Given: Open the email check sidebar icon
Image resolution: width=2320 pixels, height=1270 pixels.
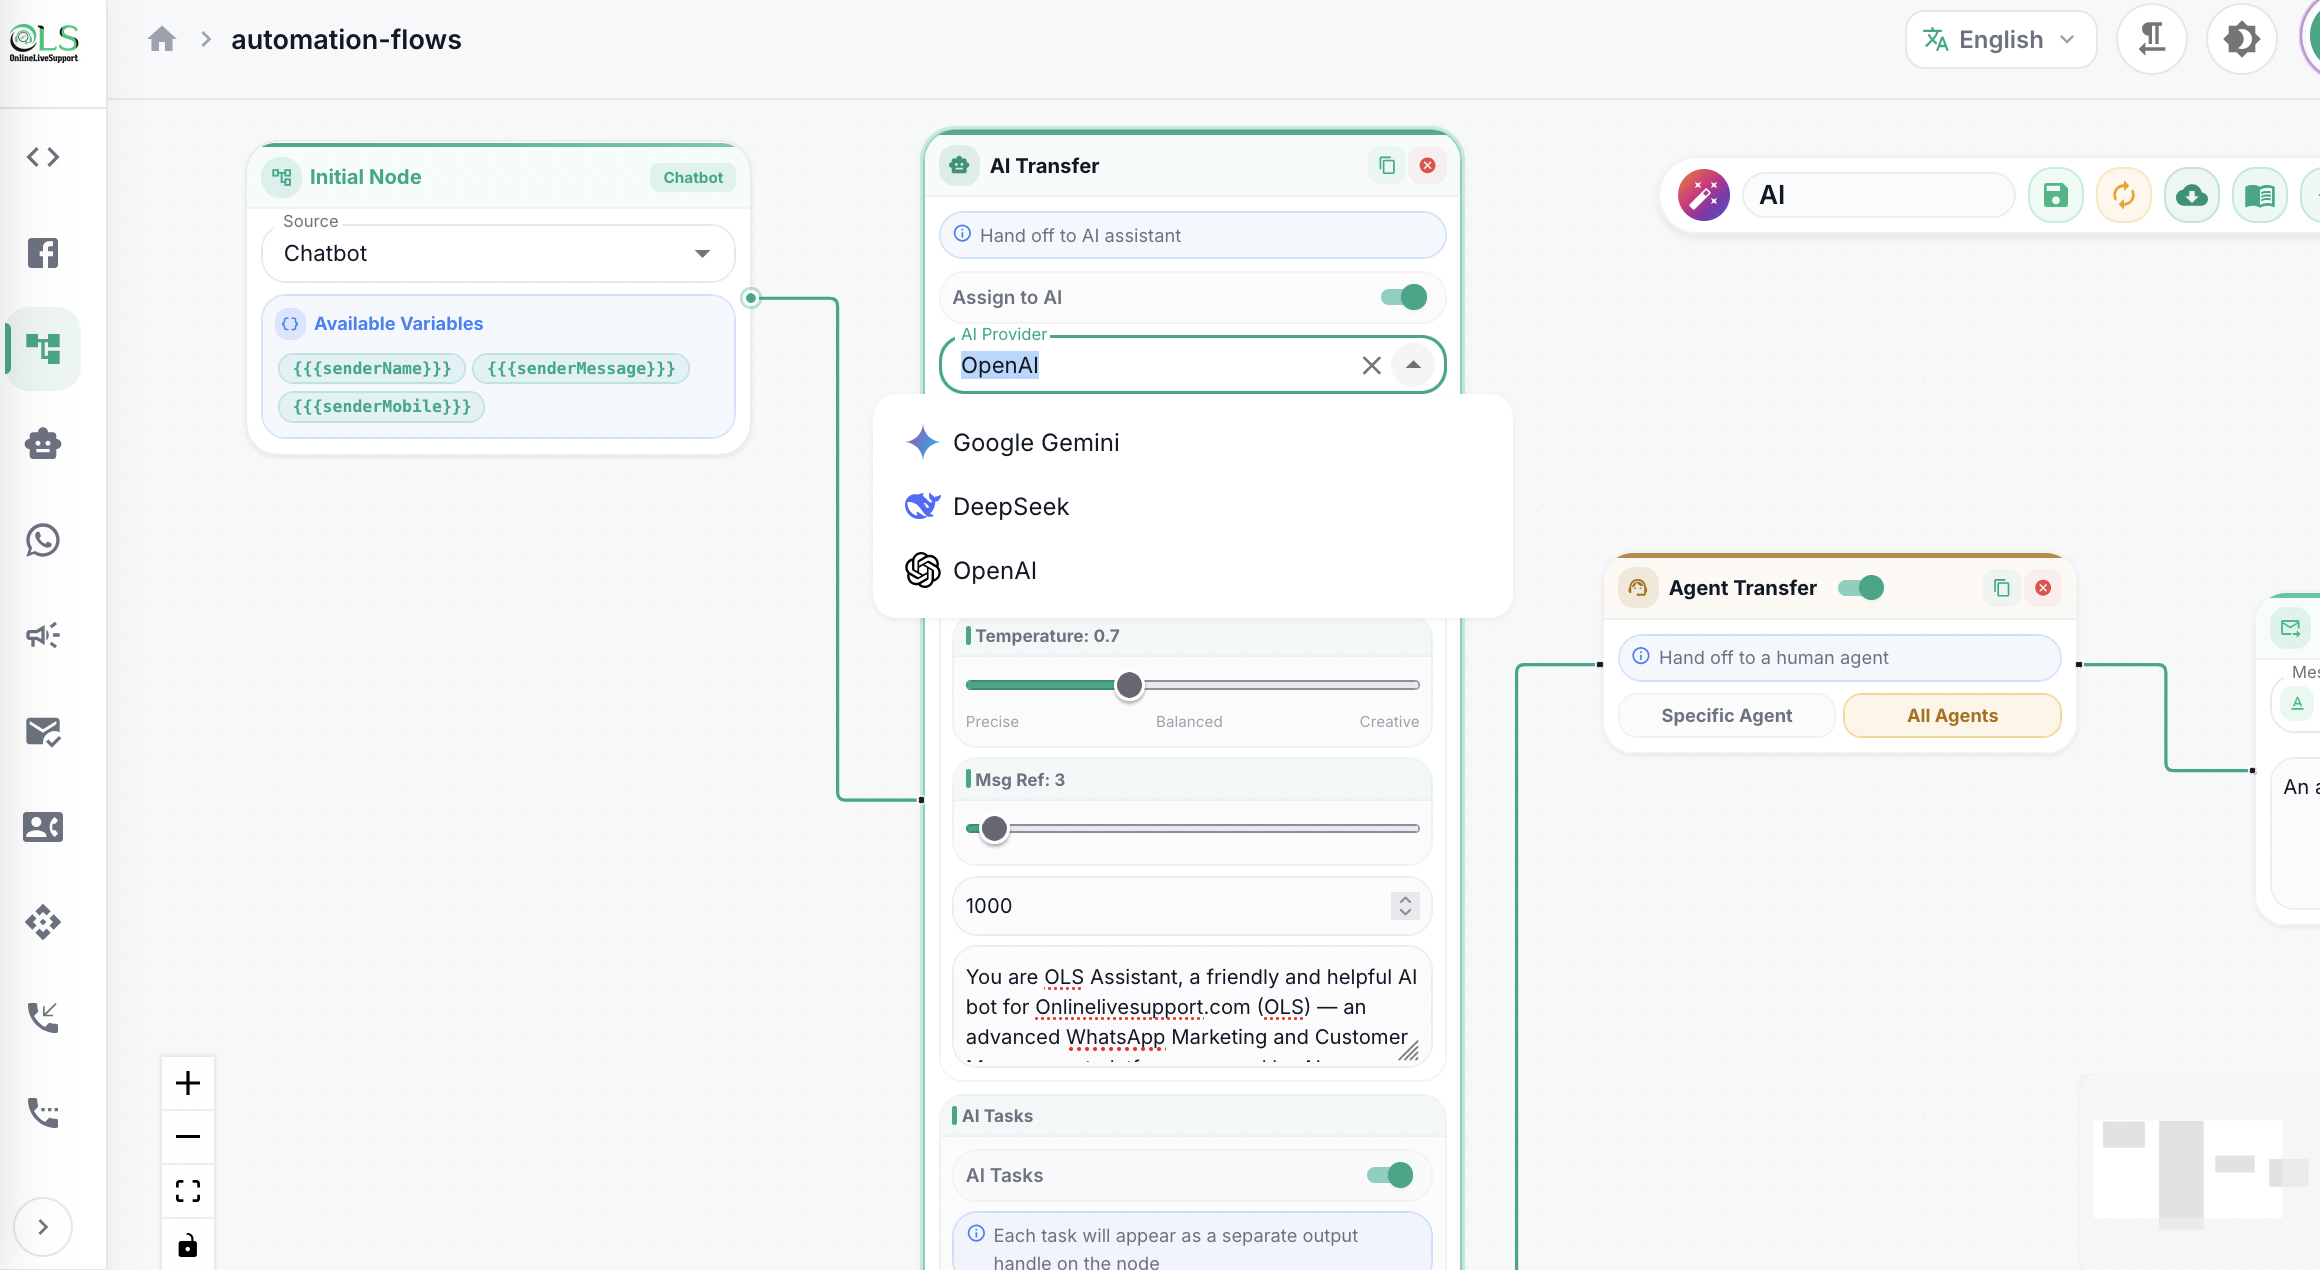Looking at the screenshot, I should (43, 732).
